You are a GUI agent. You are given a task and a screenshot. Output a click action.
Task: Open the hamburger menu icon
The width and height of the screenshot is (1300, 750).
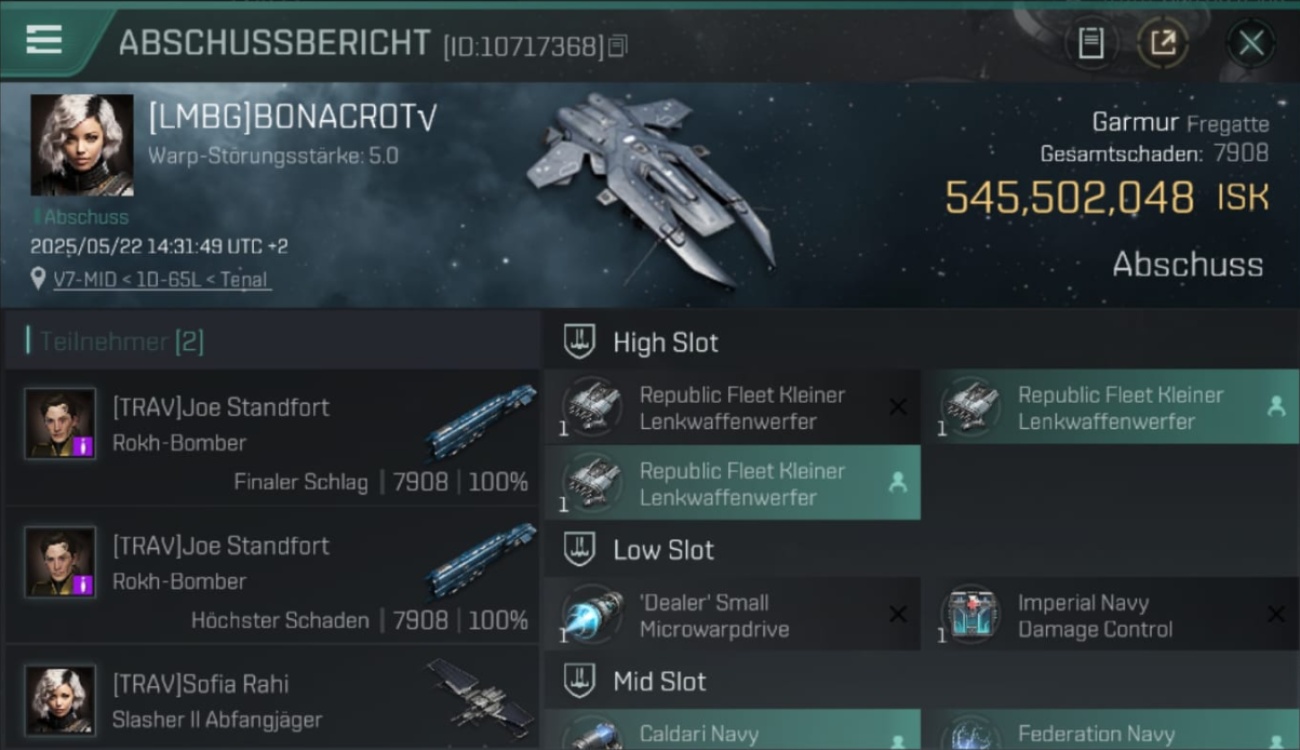coord(44,41)
